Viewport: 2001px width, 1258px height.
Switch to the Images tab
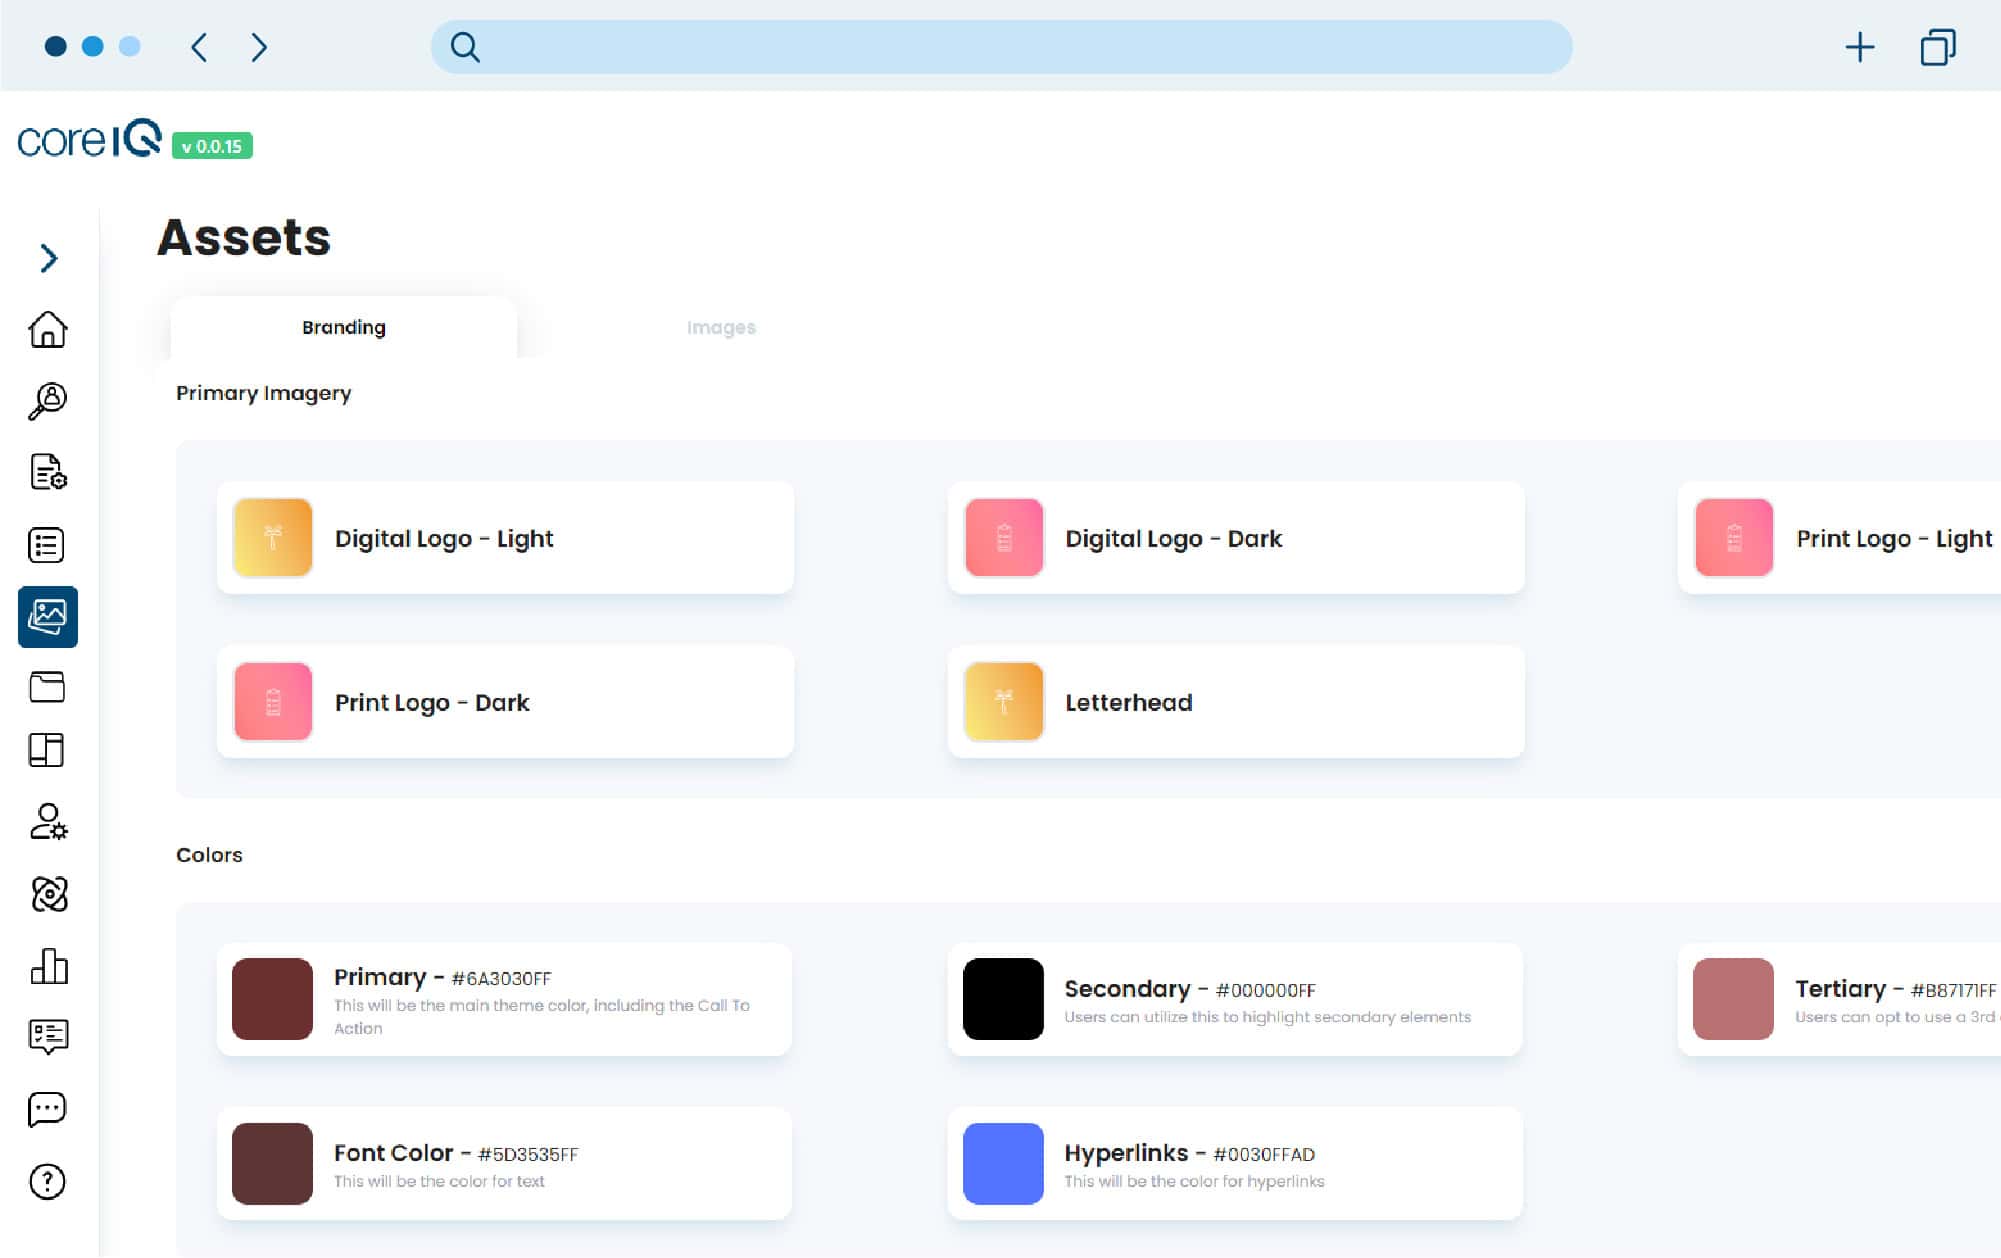[720, 327]
